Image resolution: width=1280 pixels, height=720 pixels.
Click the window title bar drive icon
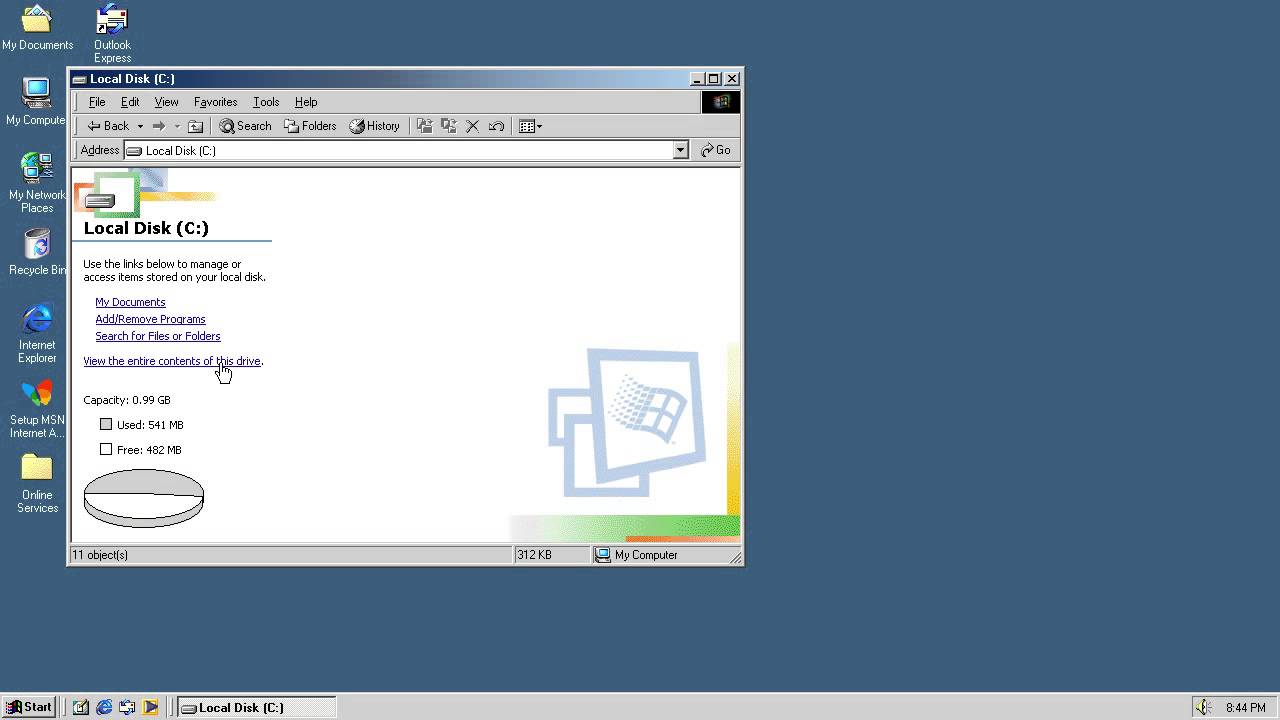point(79,79)
